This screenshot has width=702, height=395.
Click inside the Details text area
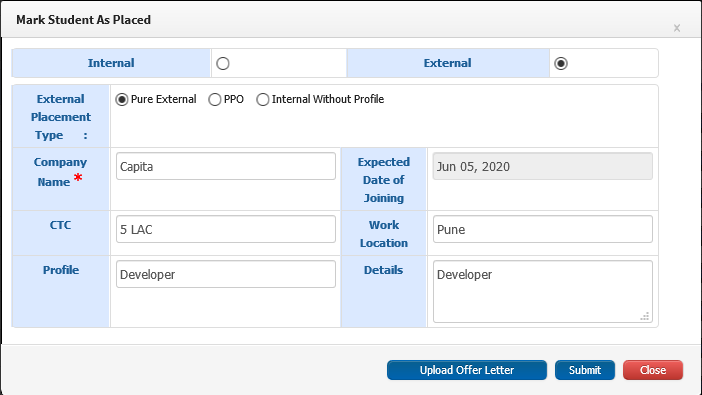click(x=543, y=292)
